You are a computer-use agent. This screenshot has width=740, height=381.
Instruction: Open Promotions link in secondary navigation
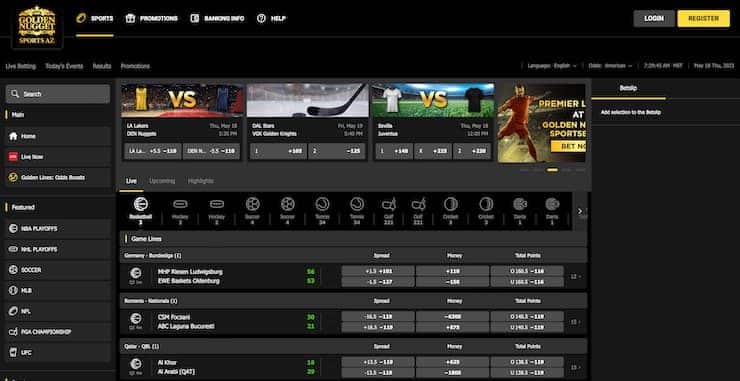(x=135, y=66)
